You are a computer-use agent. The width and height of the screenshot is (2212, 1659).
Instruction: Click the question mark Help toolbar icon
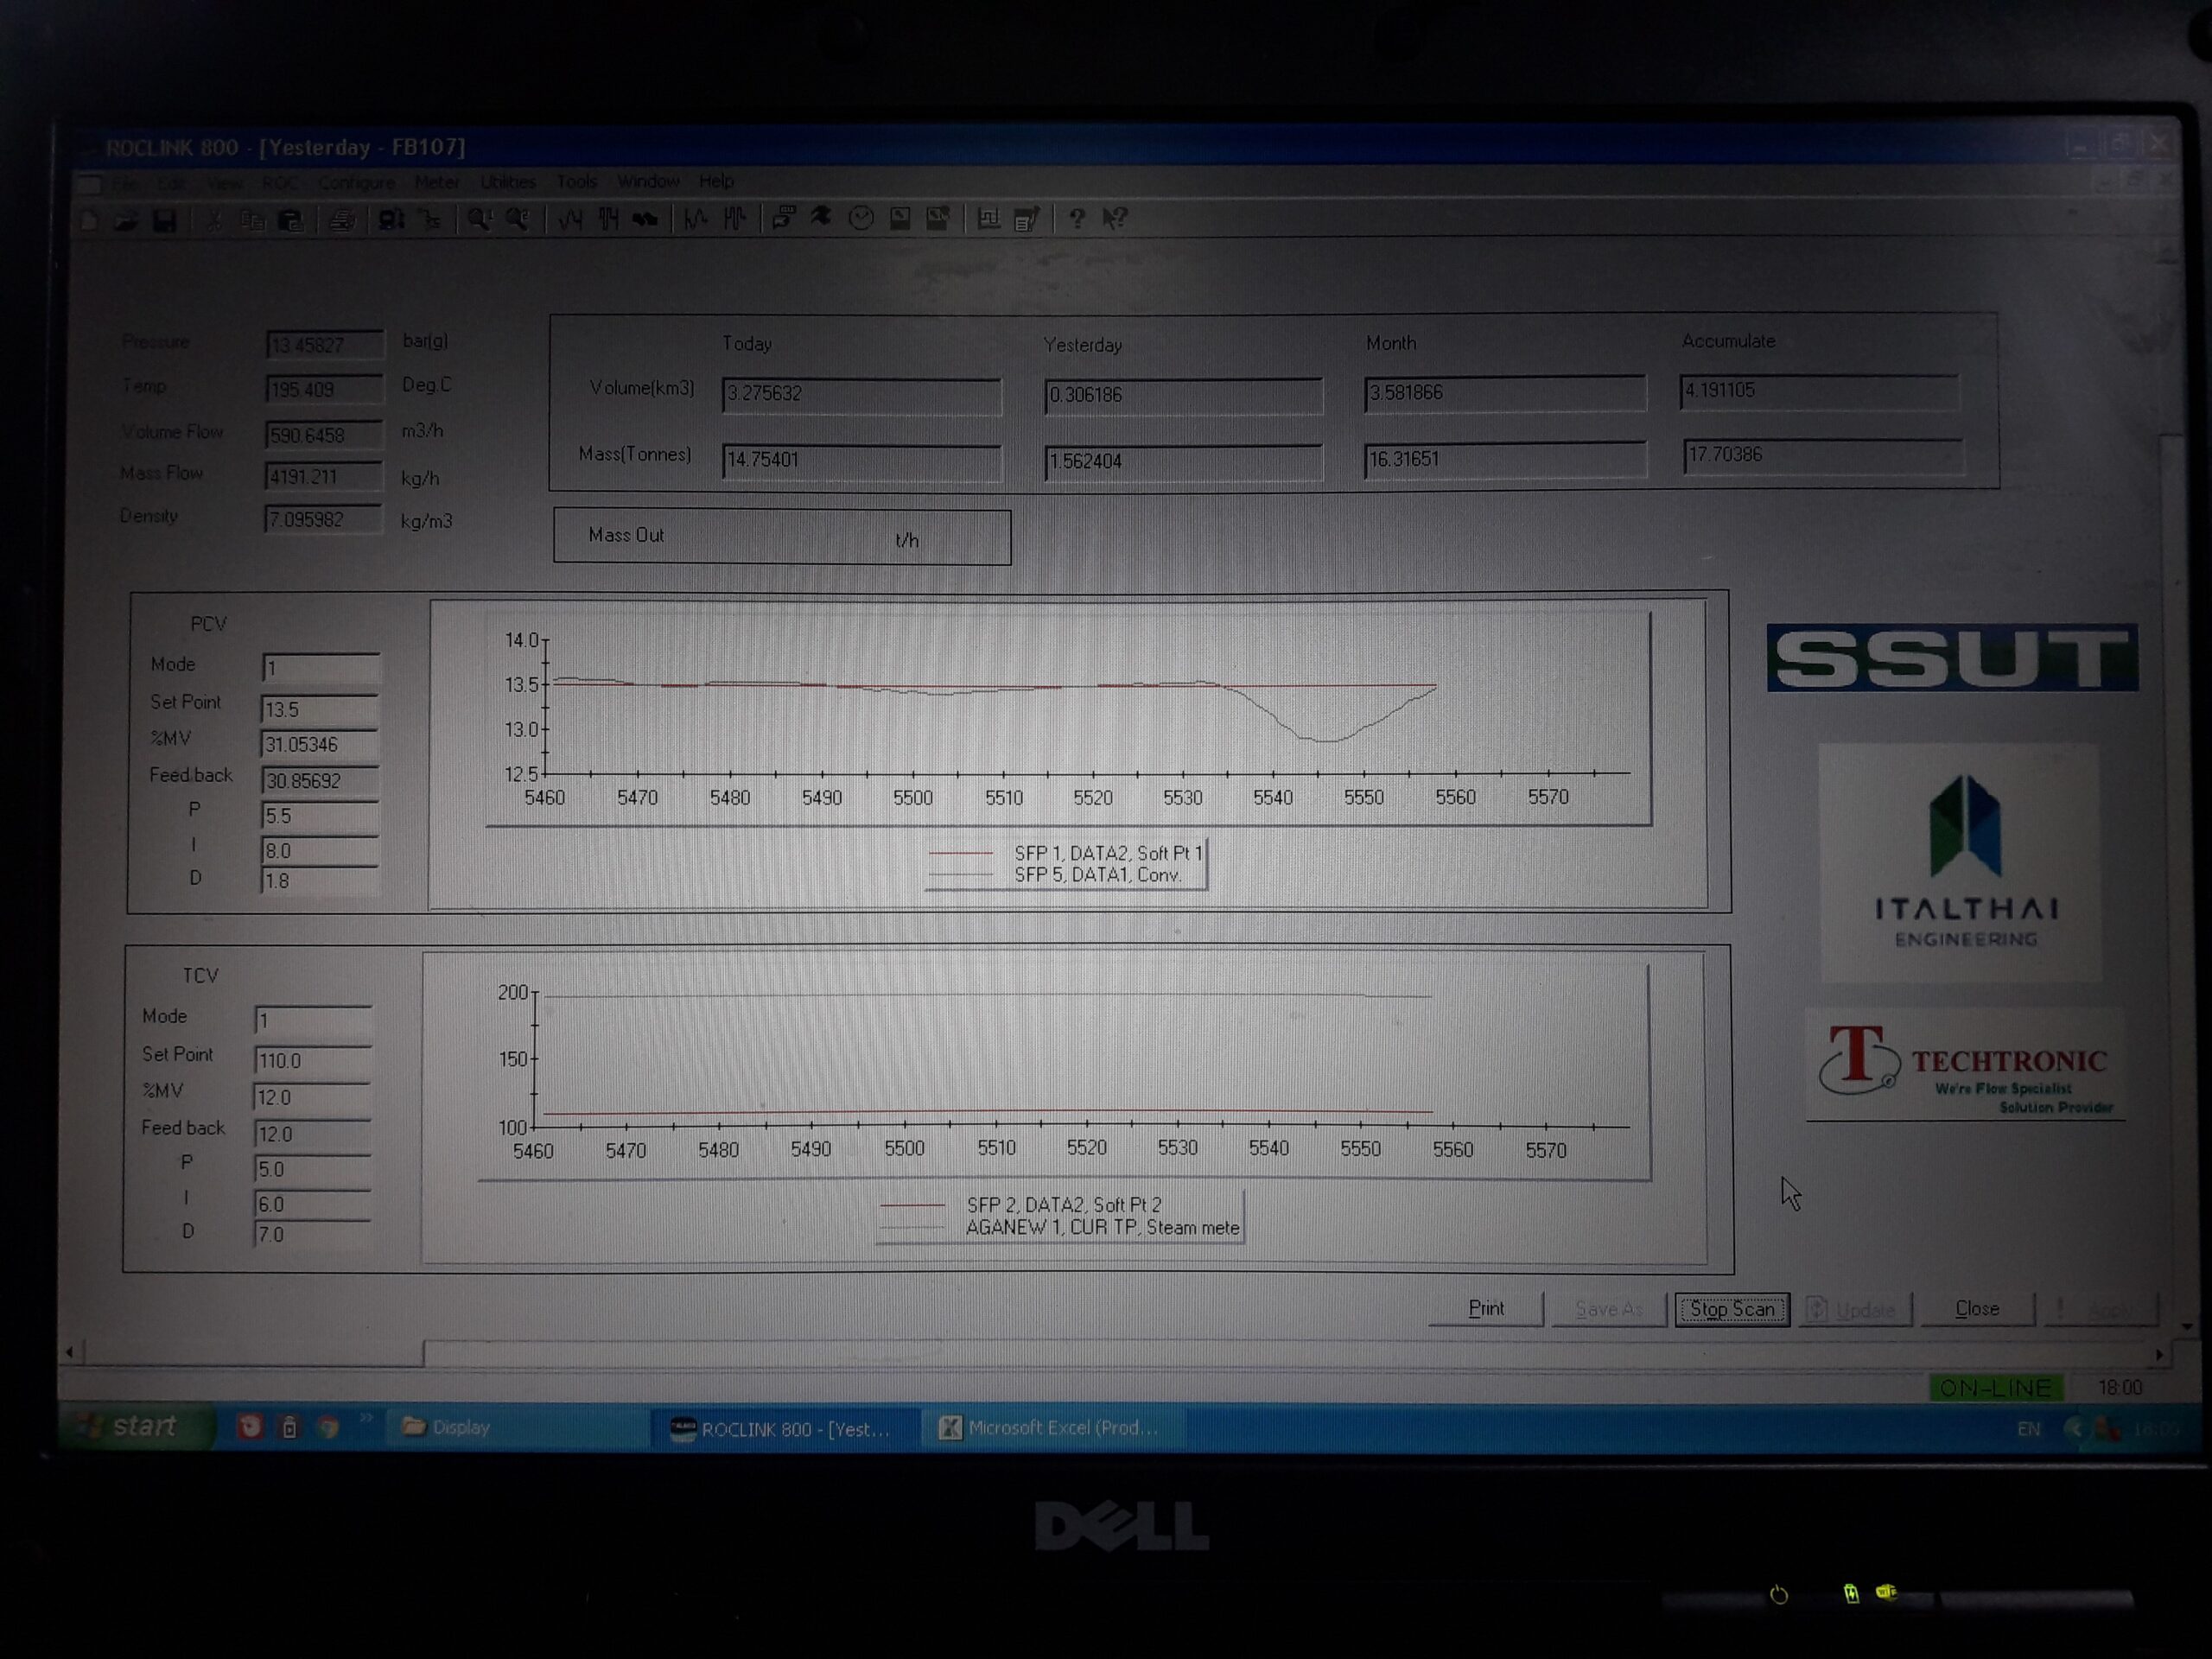tap(1076, 219)
